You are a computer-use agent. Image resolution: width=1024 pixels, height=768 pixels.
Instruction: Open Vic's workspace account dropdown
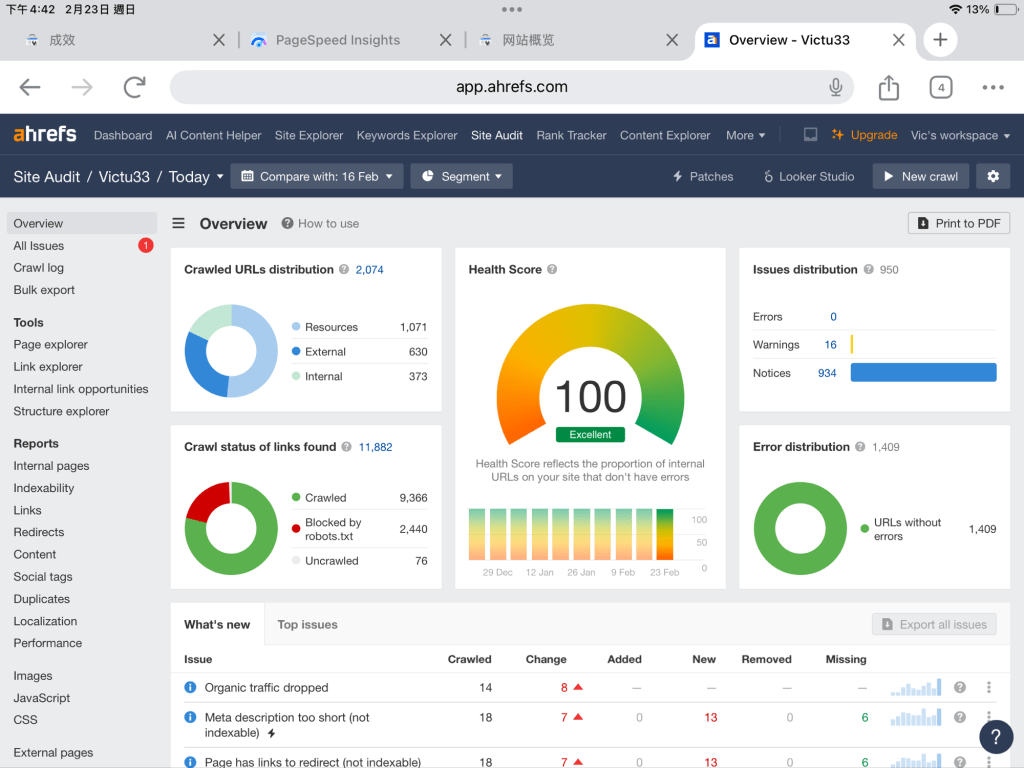pyautogui.click(x=959, y=135)
